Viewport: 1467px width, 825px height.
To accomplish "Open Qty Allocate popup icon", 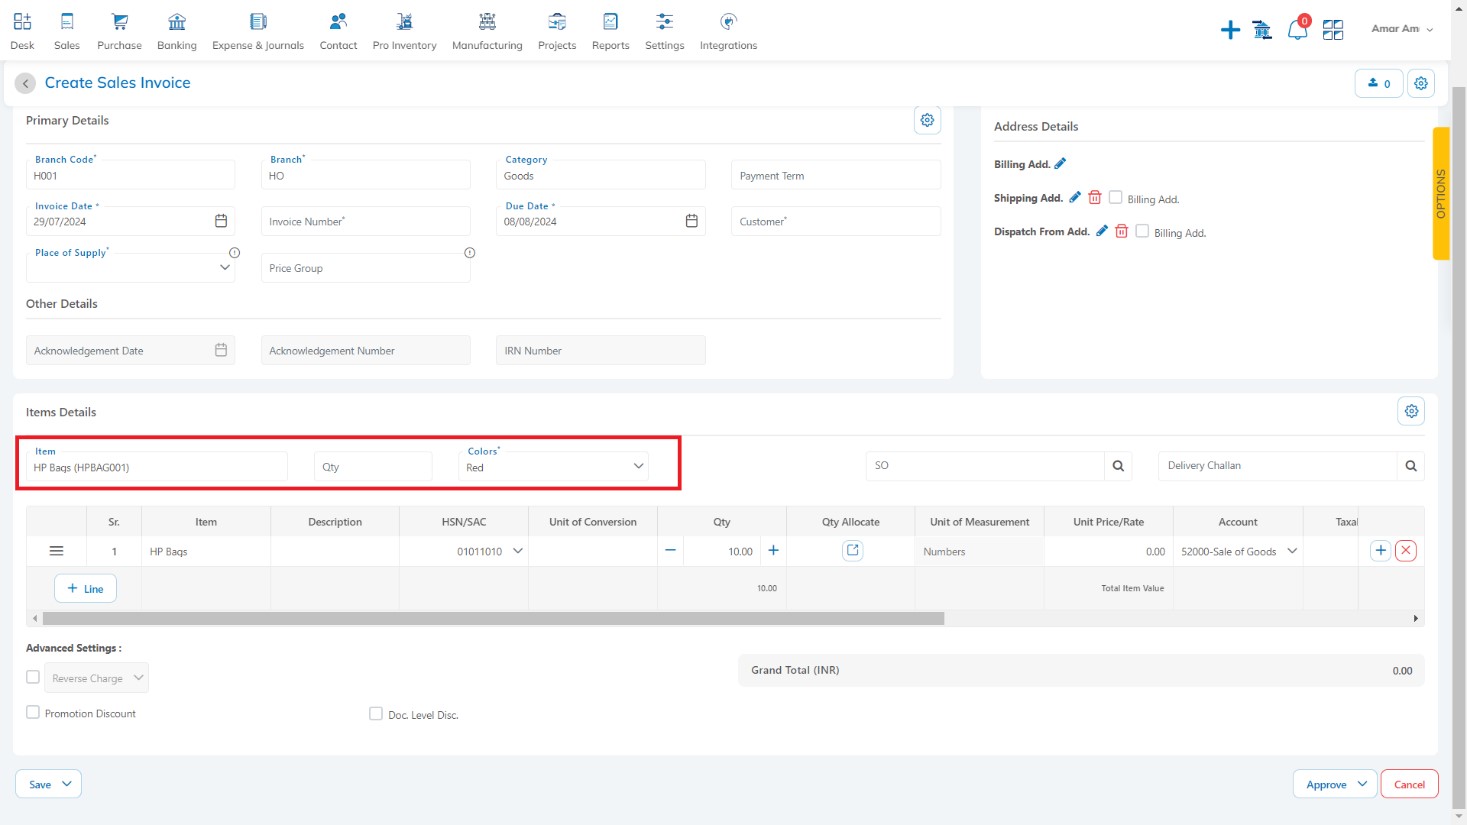I will tap(852, 550).
